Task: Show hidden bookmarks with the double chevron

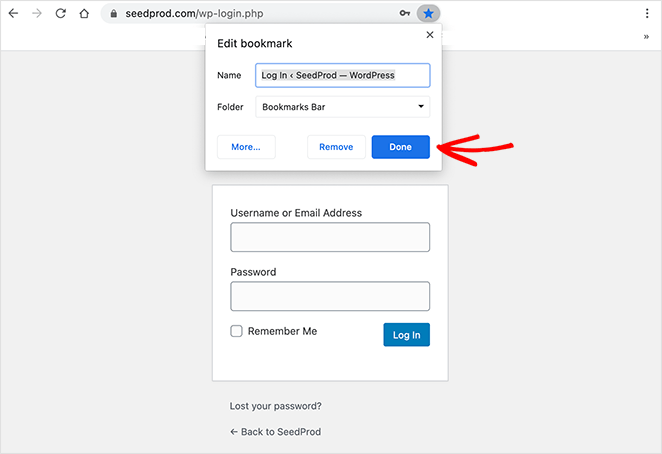Action: 646,37
